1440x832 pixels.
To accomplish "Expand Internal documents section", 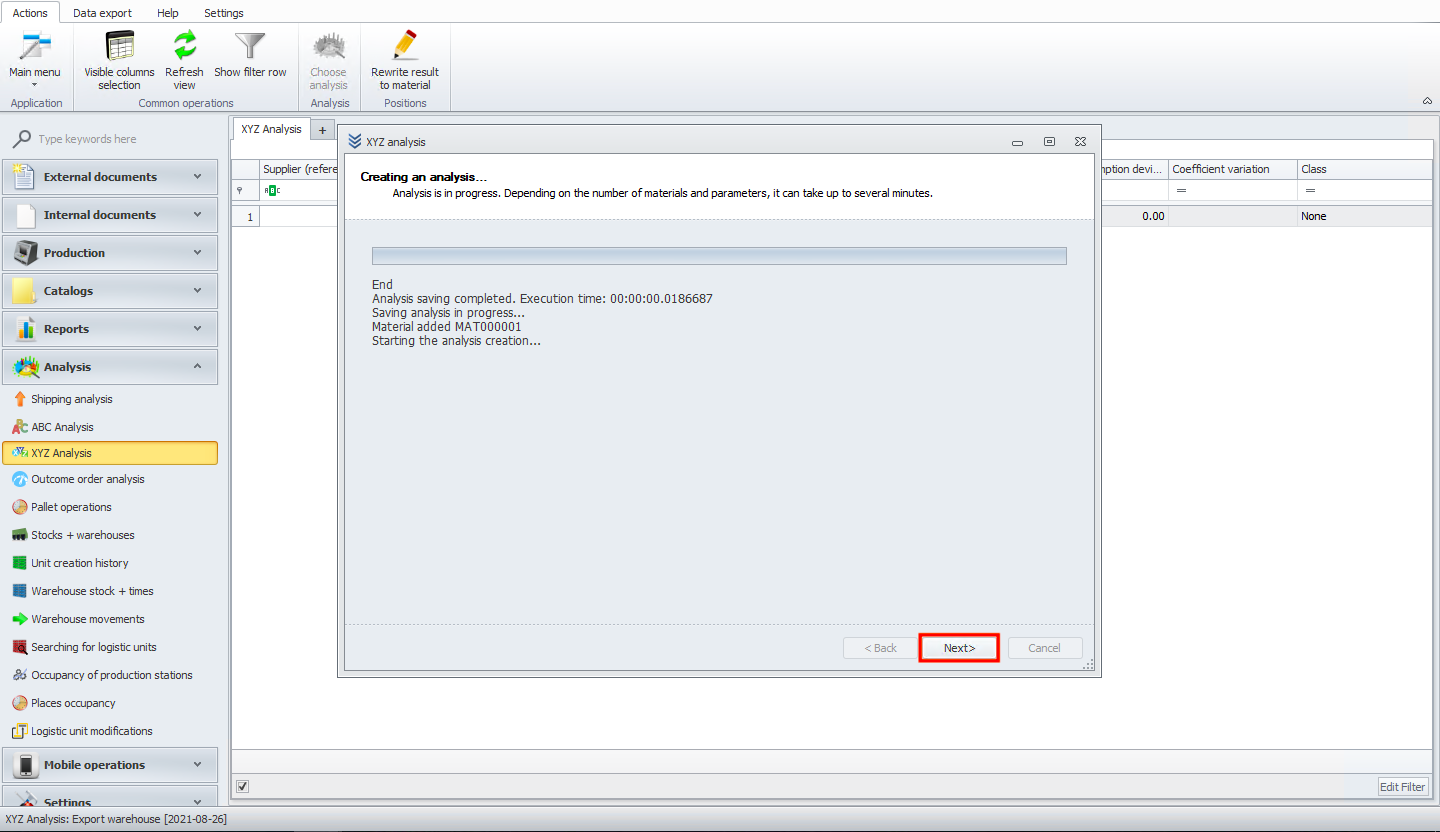I will (110, 215).
